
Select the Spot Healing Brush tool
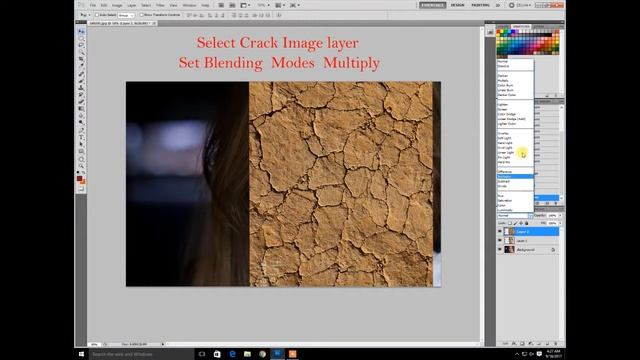coord(81,74)
